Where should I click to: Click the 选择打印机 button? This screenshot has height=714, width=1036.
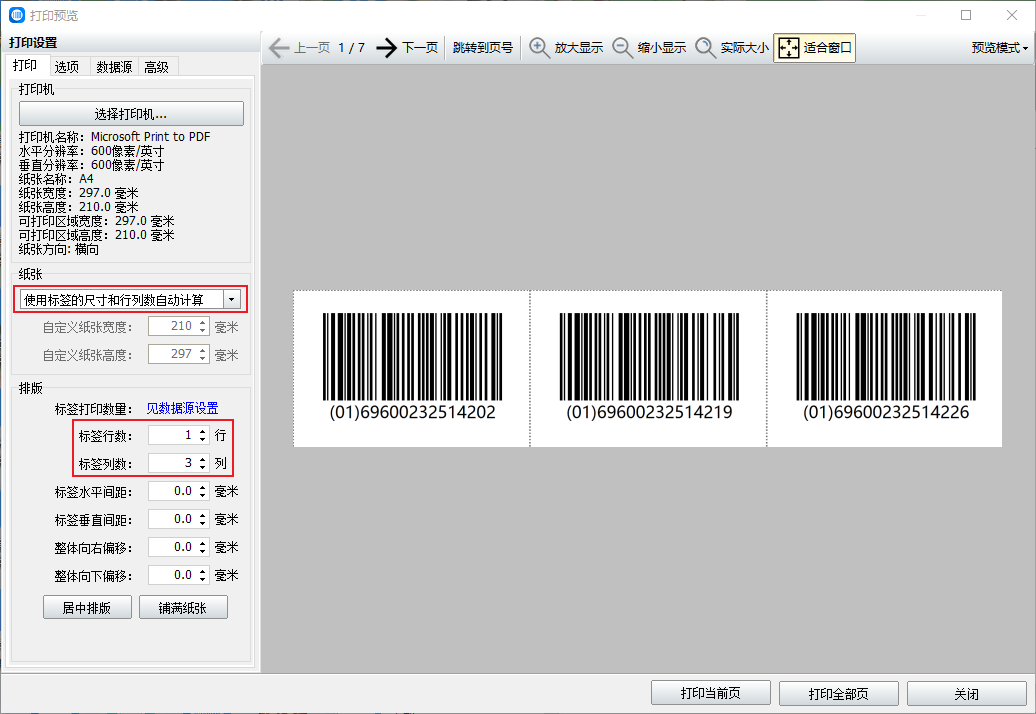(x=131, y=114)
